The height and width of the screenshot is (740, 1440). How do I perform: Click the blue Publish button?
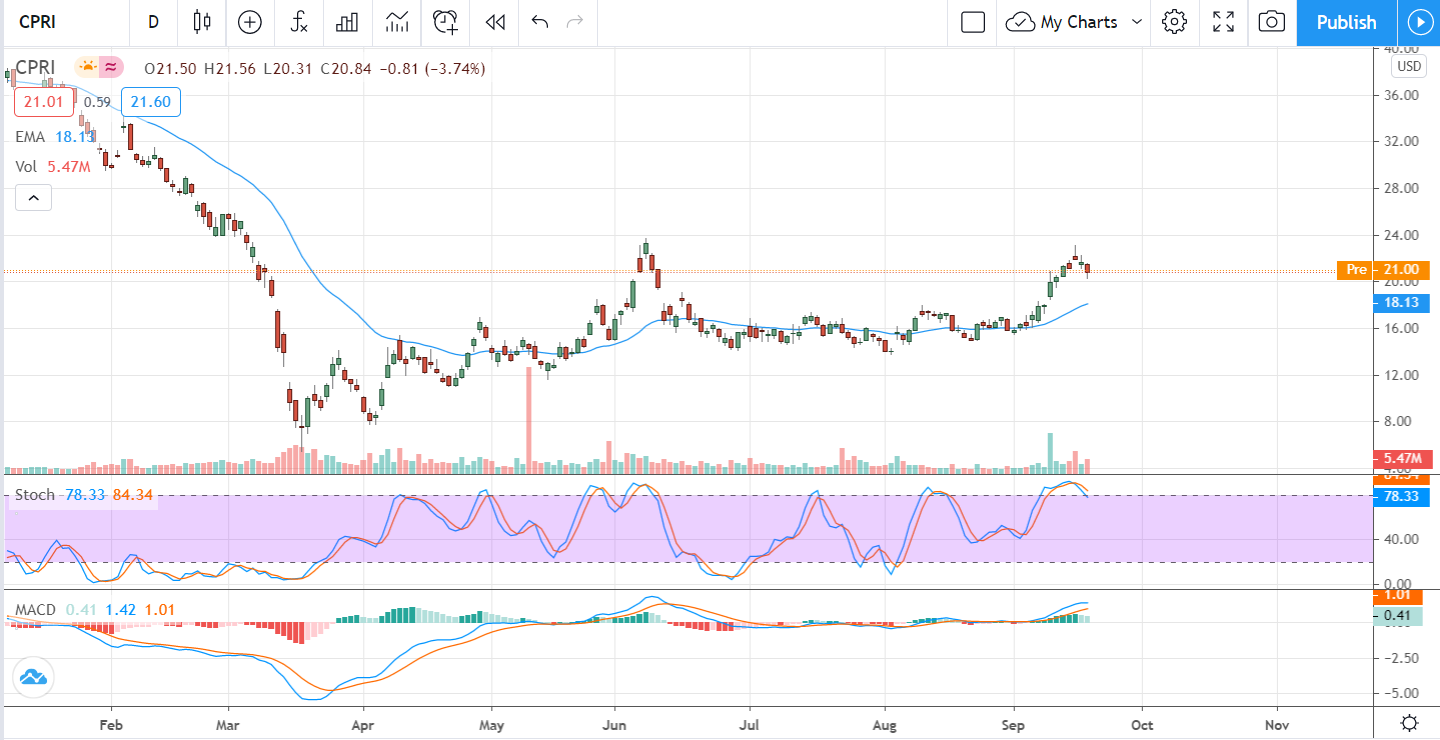(1346, 22)
